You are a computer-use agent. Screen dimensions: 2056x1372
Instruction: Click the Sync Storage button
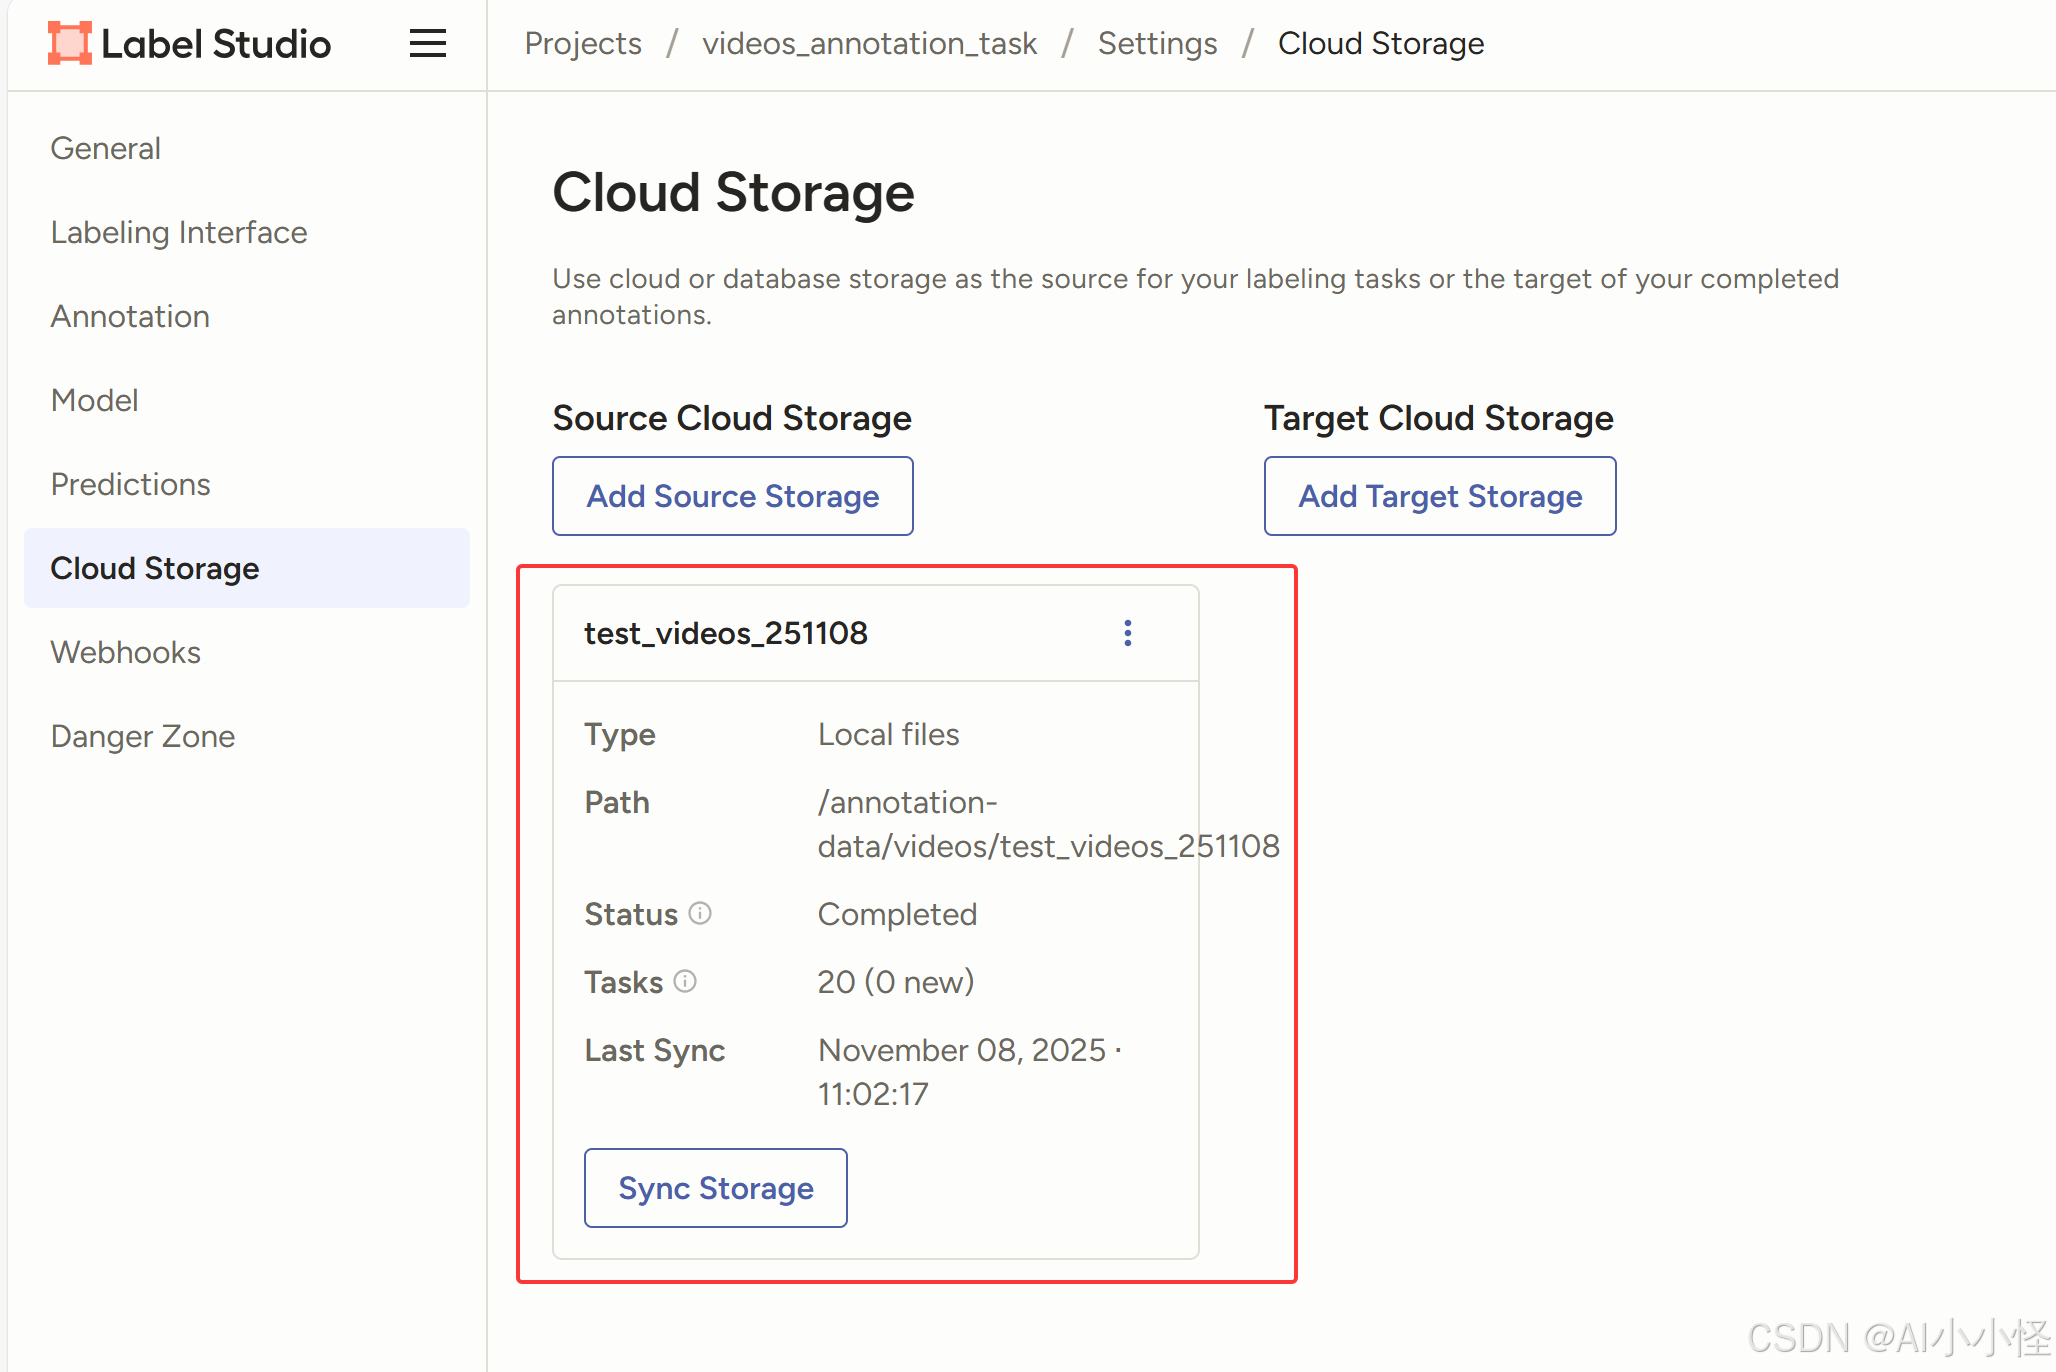coord(716,1188)
